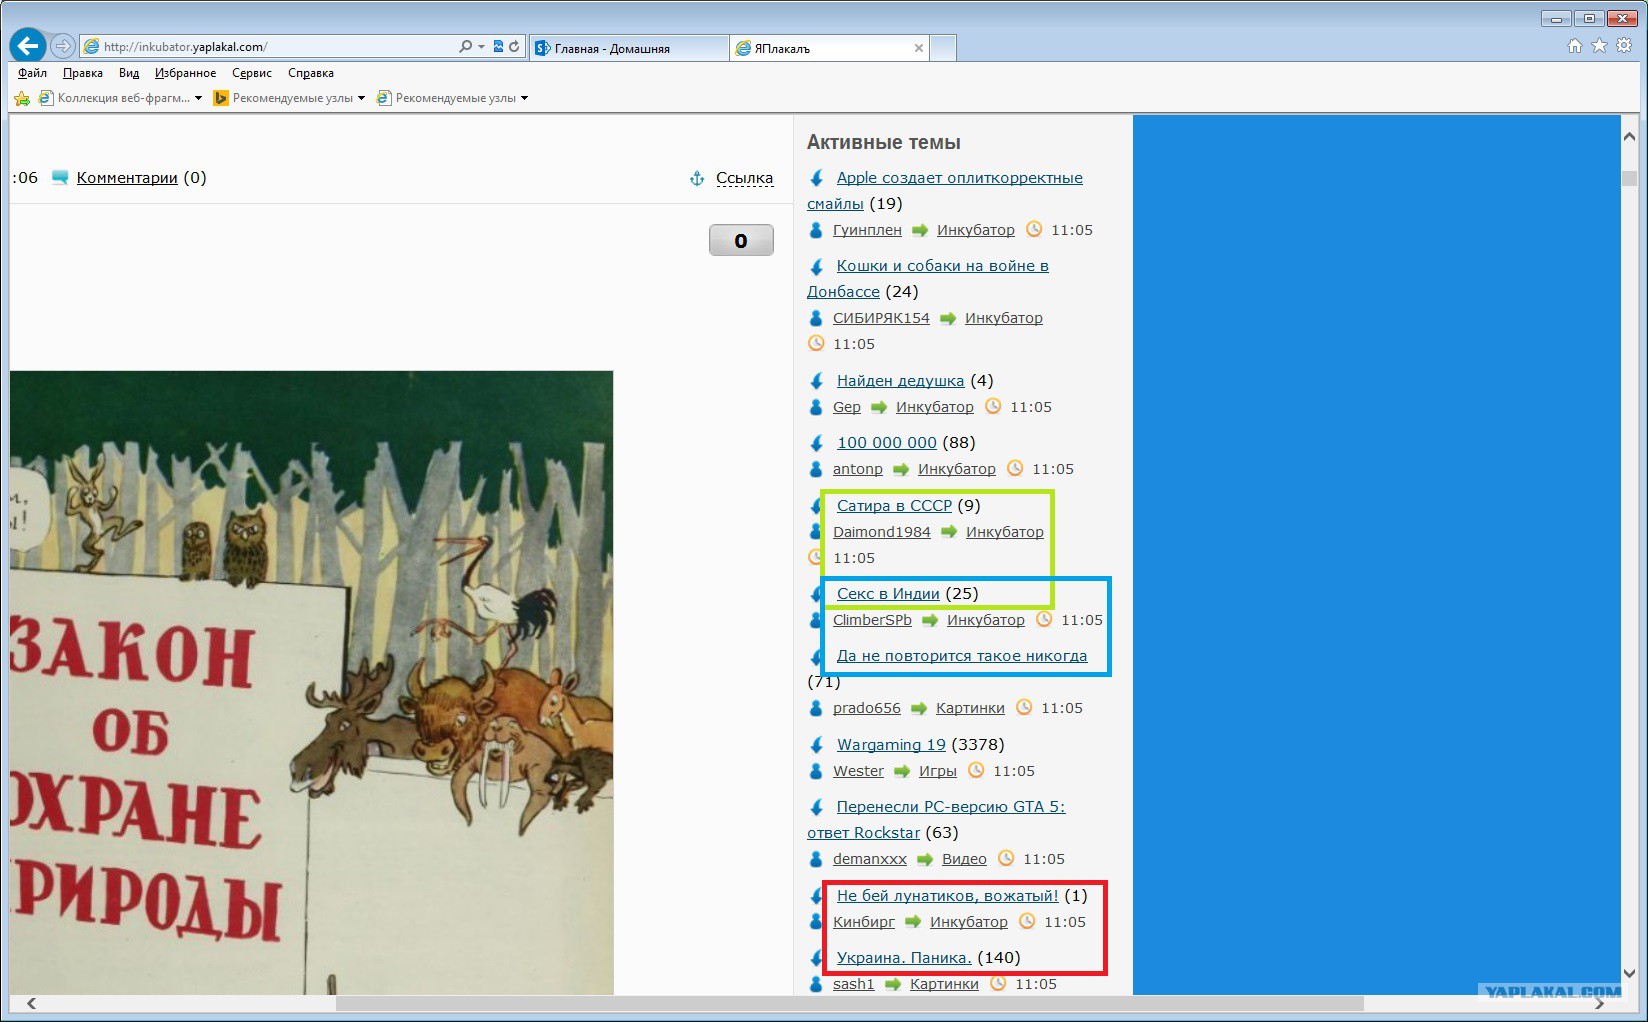Click the vertical scrollbar up arrow
The image size is (1648, 1022).
point(1630,137)
